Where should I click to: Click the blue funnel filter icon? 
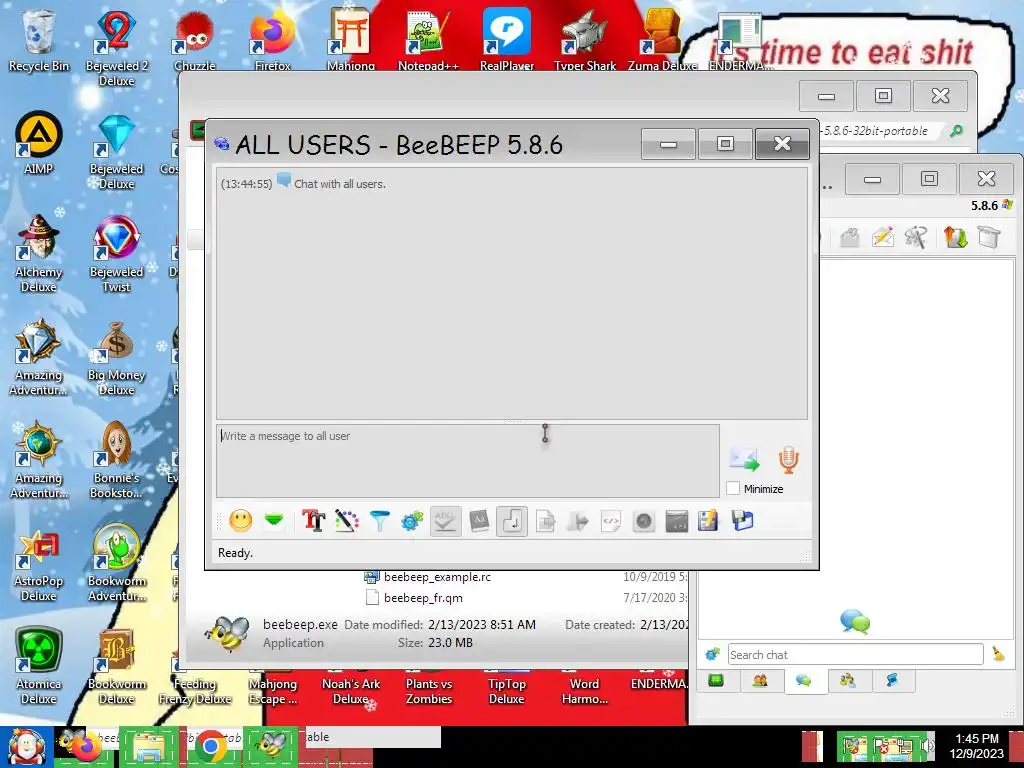click(379, 520)
